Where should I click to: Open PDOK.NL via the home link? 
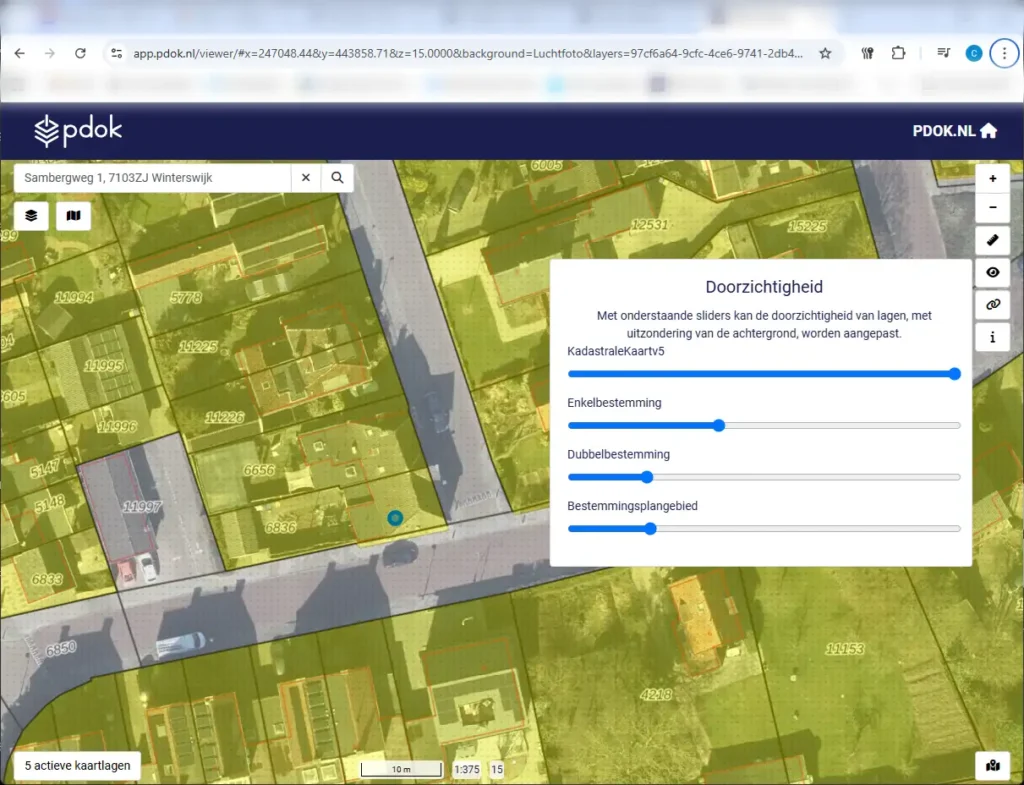954,130
